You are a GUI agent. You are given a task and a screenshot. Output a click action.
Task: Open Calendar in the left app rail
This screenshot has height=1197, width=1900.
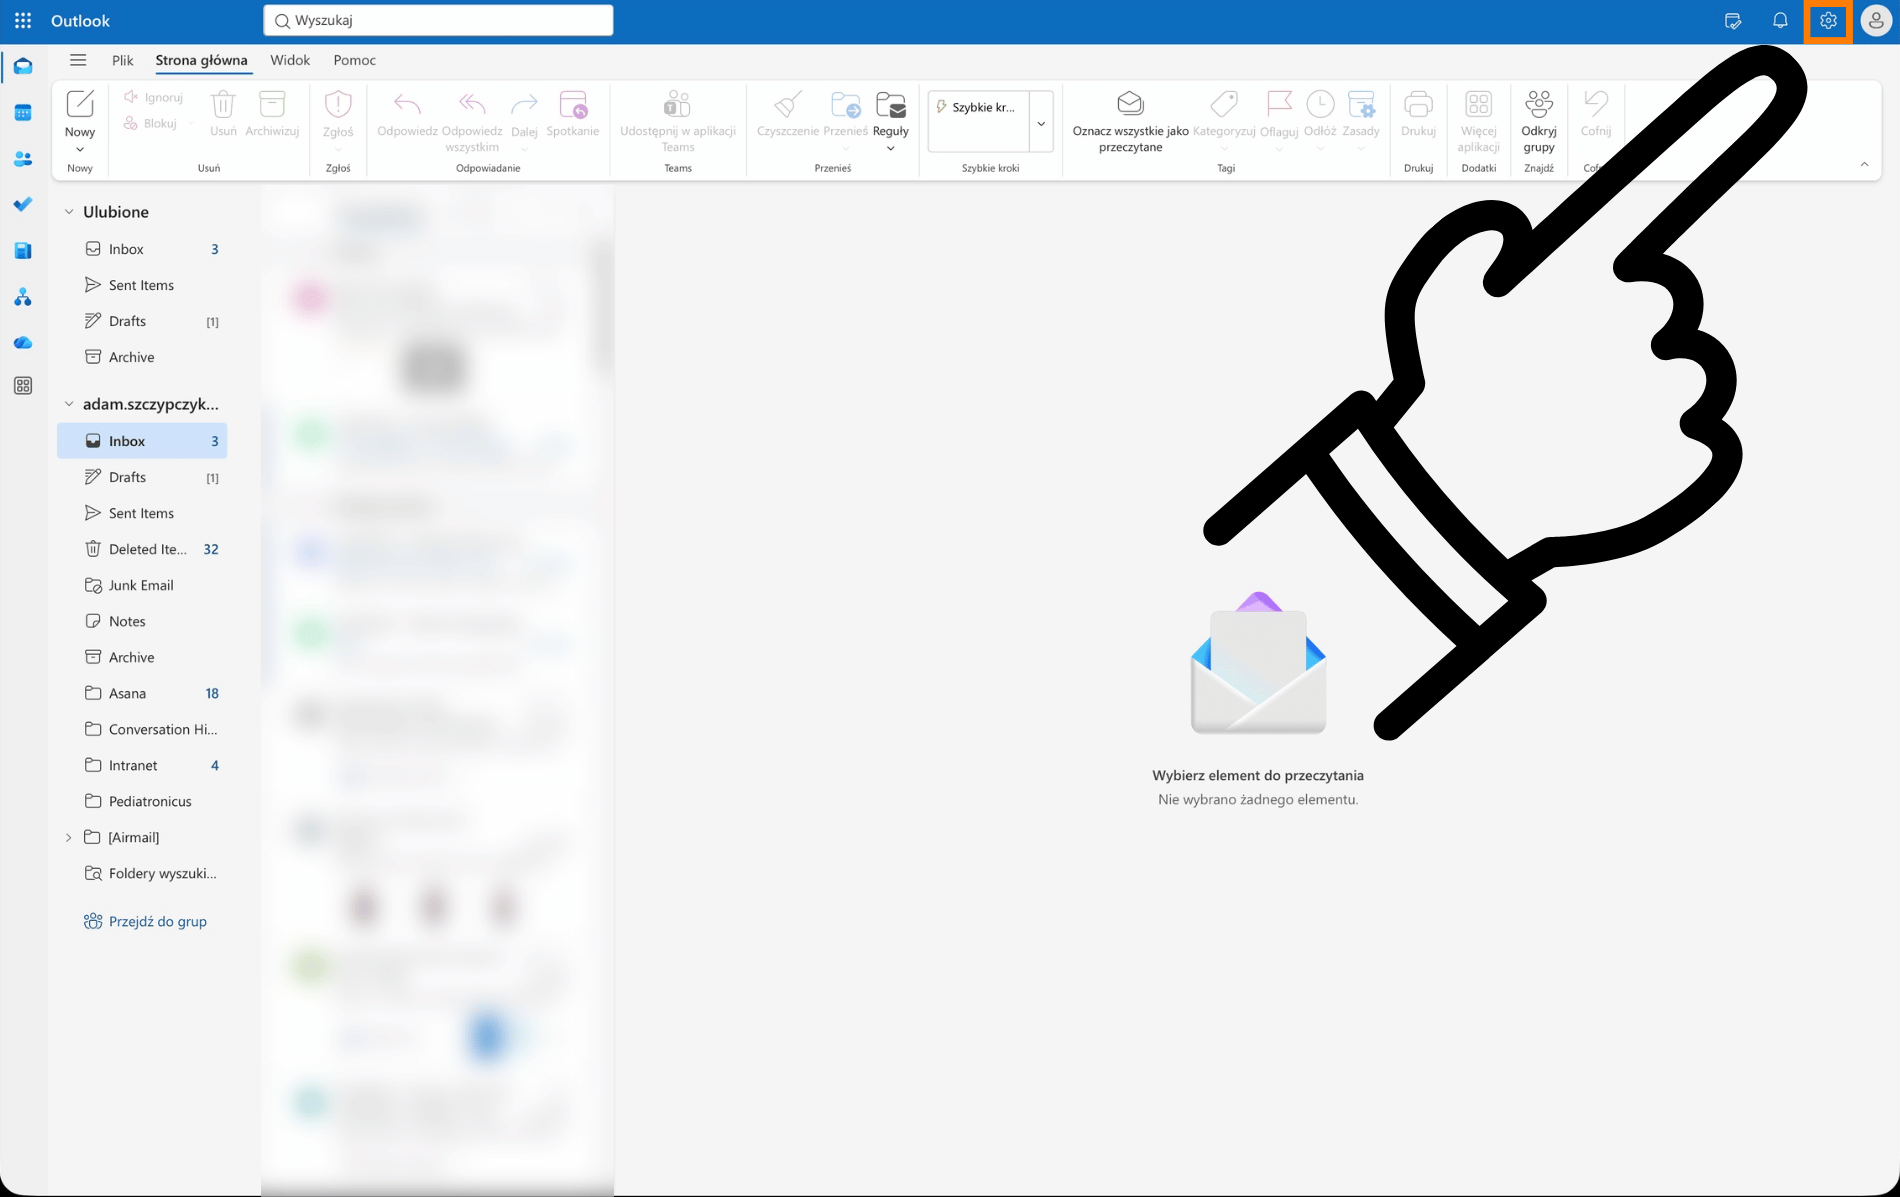tap(23, 113)
